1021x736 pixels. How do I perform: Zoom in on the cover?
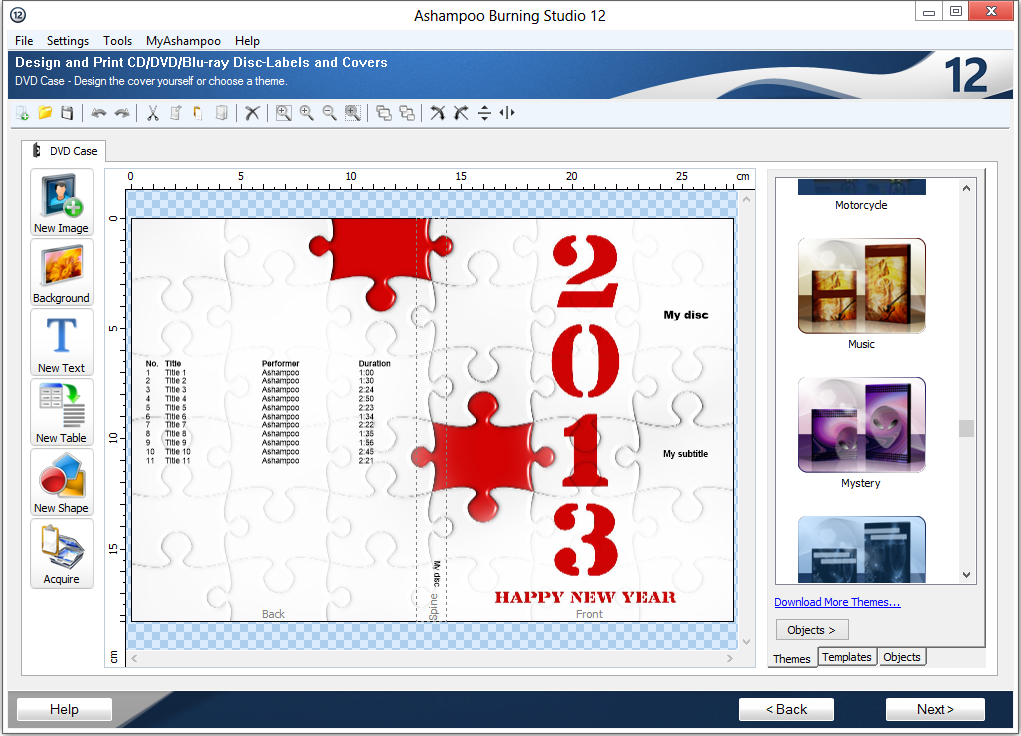(306, 113)
